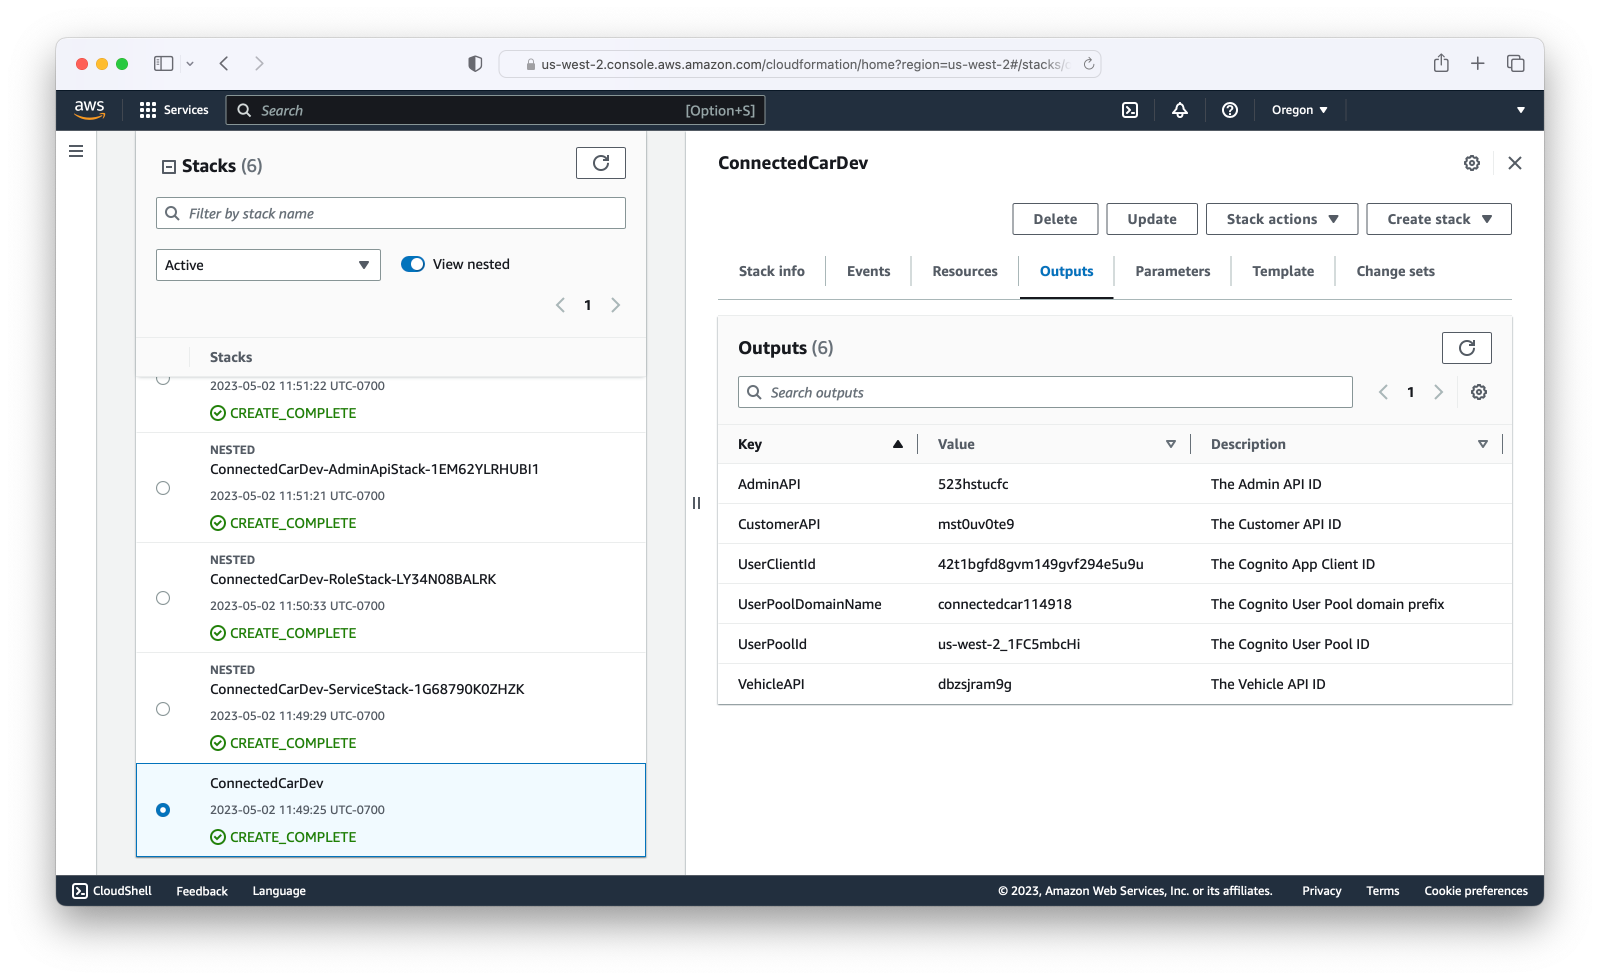Click the Safari URL address bar

[800, 64]
